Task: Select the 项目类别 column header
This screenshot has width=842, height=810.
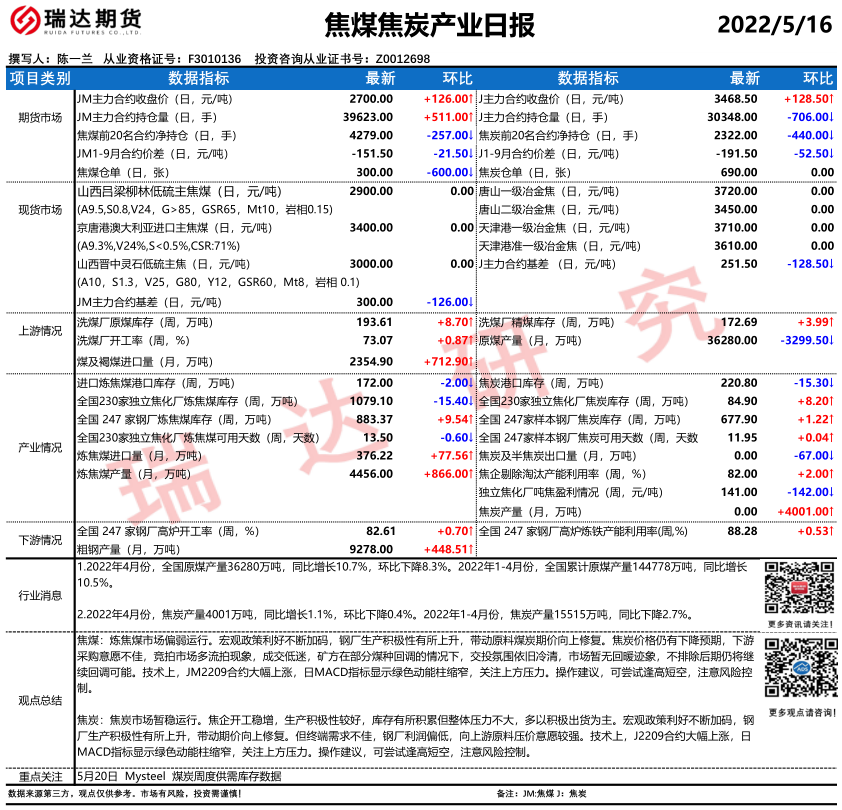Action: click(40, 79)
